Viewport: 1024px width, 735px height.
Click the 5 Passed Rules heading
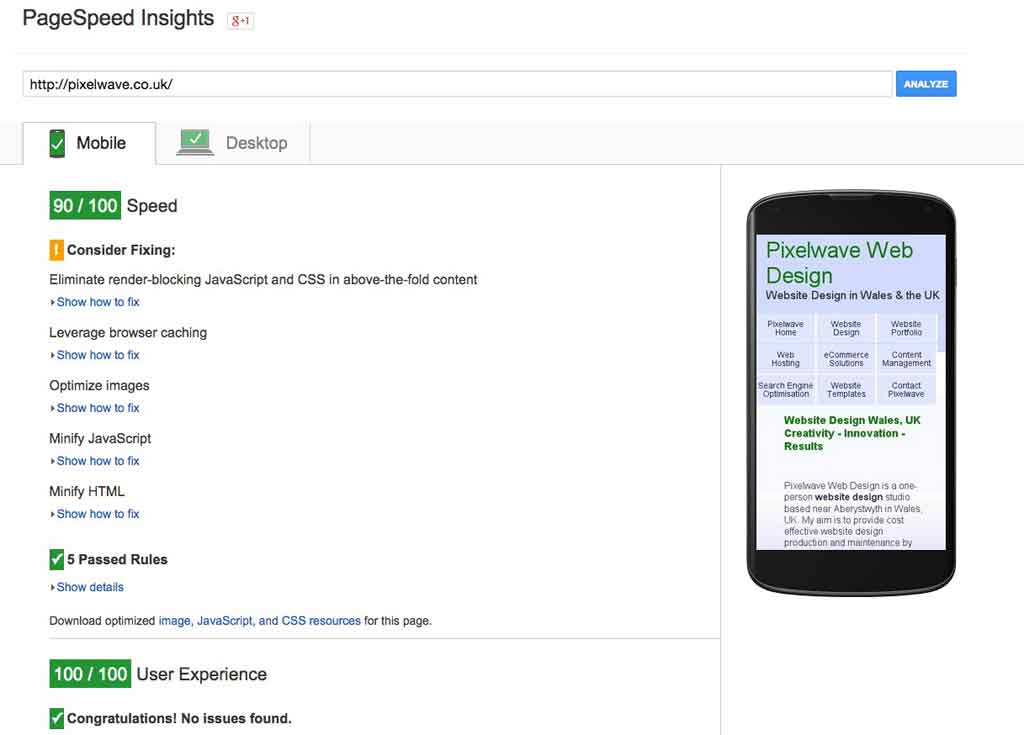117,559
